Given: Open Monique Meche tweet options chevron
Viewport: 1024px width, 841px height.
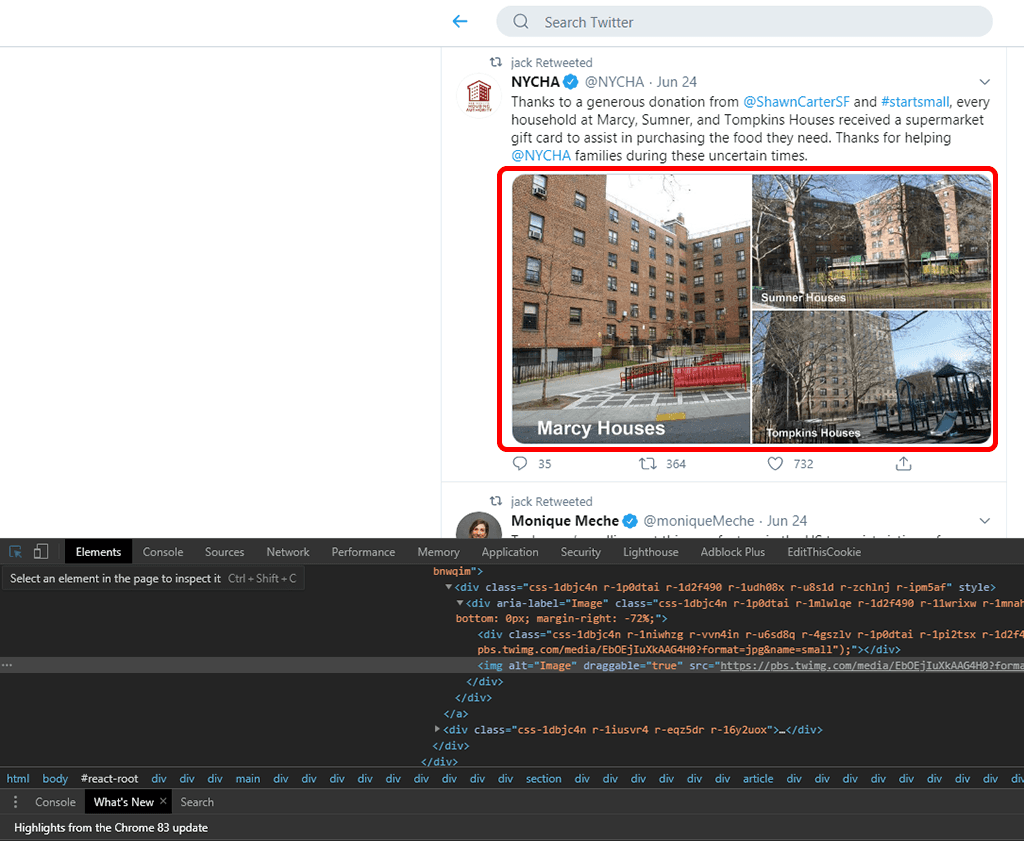Looking at the screenshot, I should click(984, 521).
